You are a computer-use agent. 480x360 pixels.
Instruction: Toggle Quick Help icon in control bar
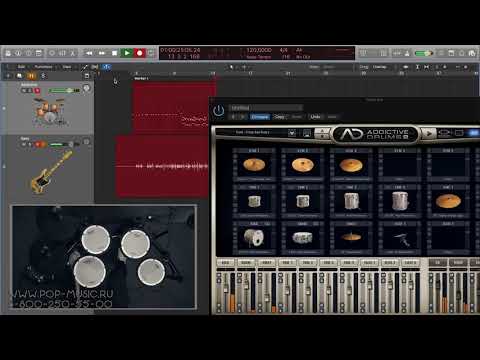tap(29, 53)
